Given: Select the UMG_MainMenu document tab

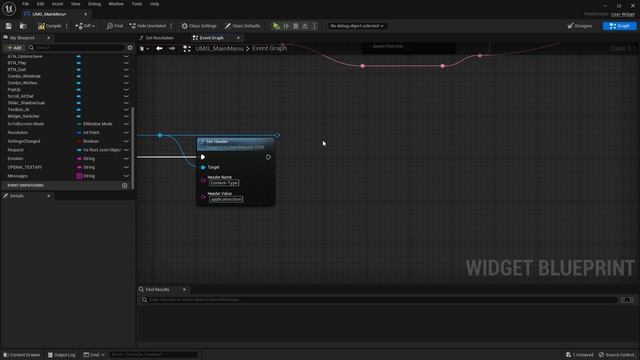Looking at the screenshot, I should 49,14.
